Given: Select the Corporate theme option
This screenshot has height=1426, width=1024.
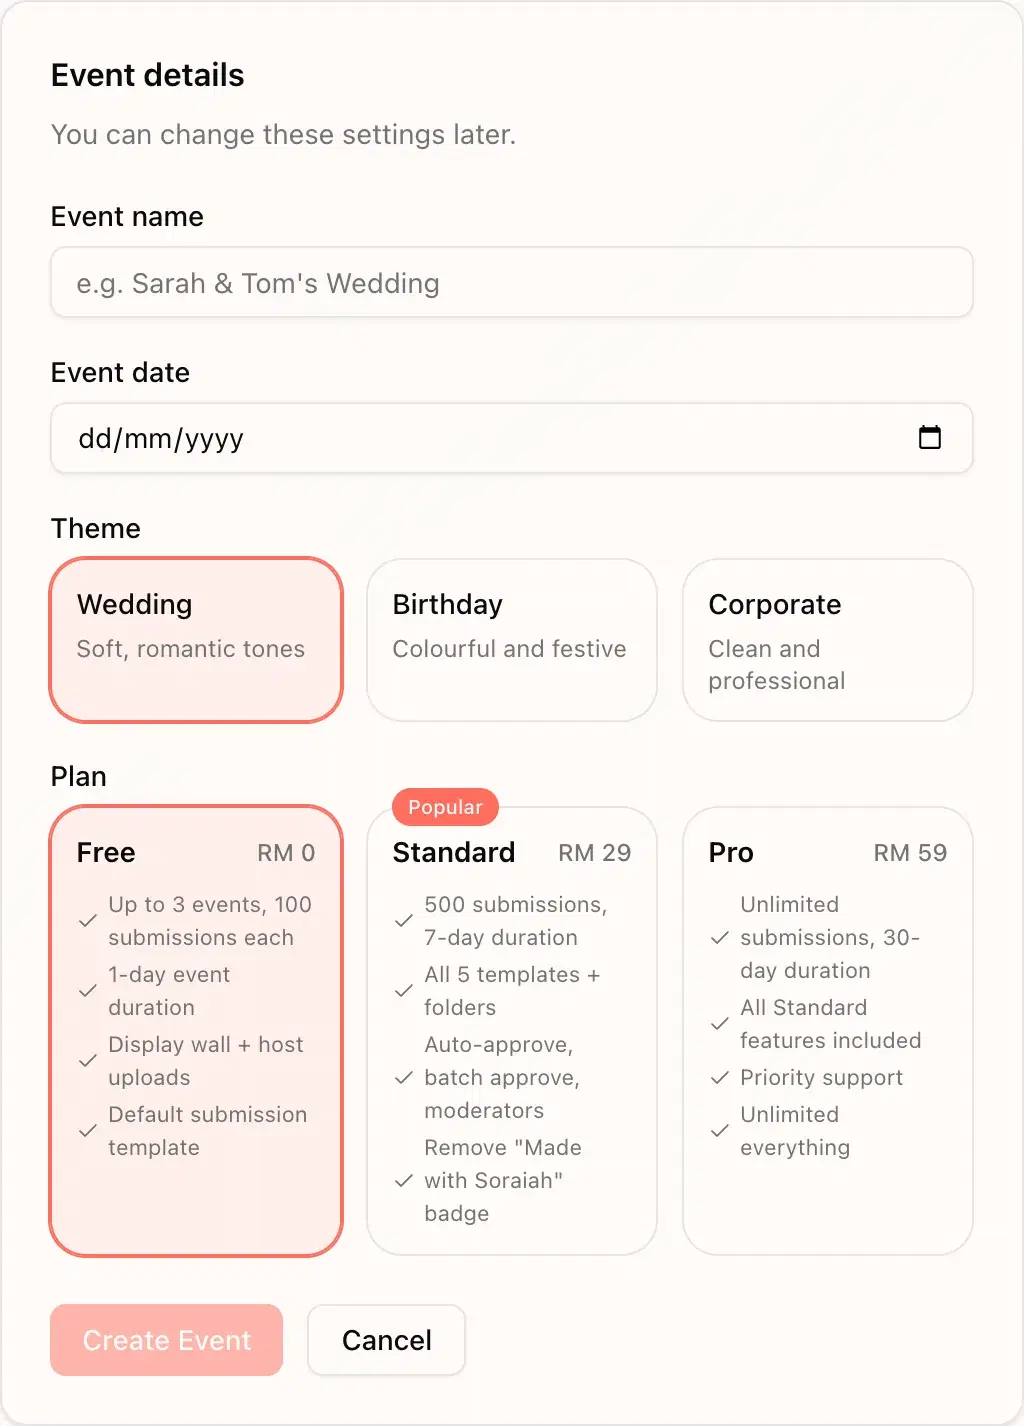Looking at the screenshot, I should (827, 640).
